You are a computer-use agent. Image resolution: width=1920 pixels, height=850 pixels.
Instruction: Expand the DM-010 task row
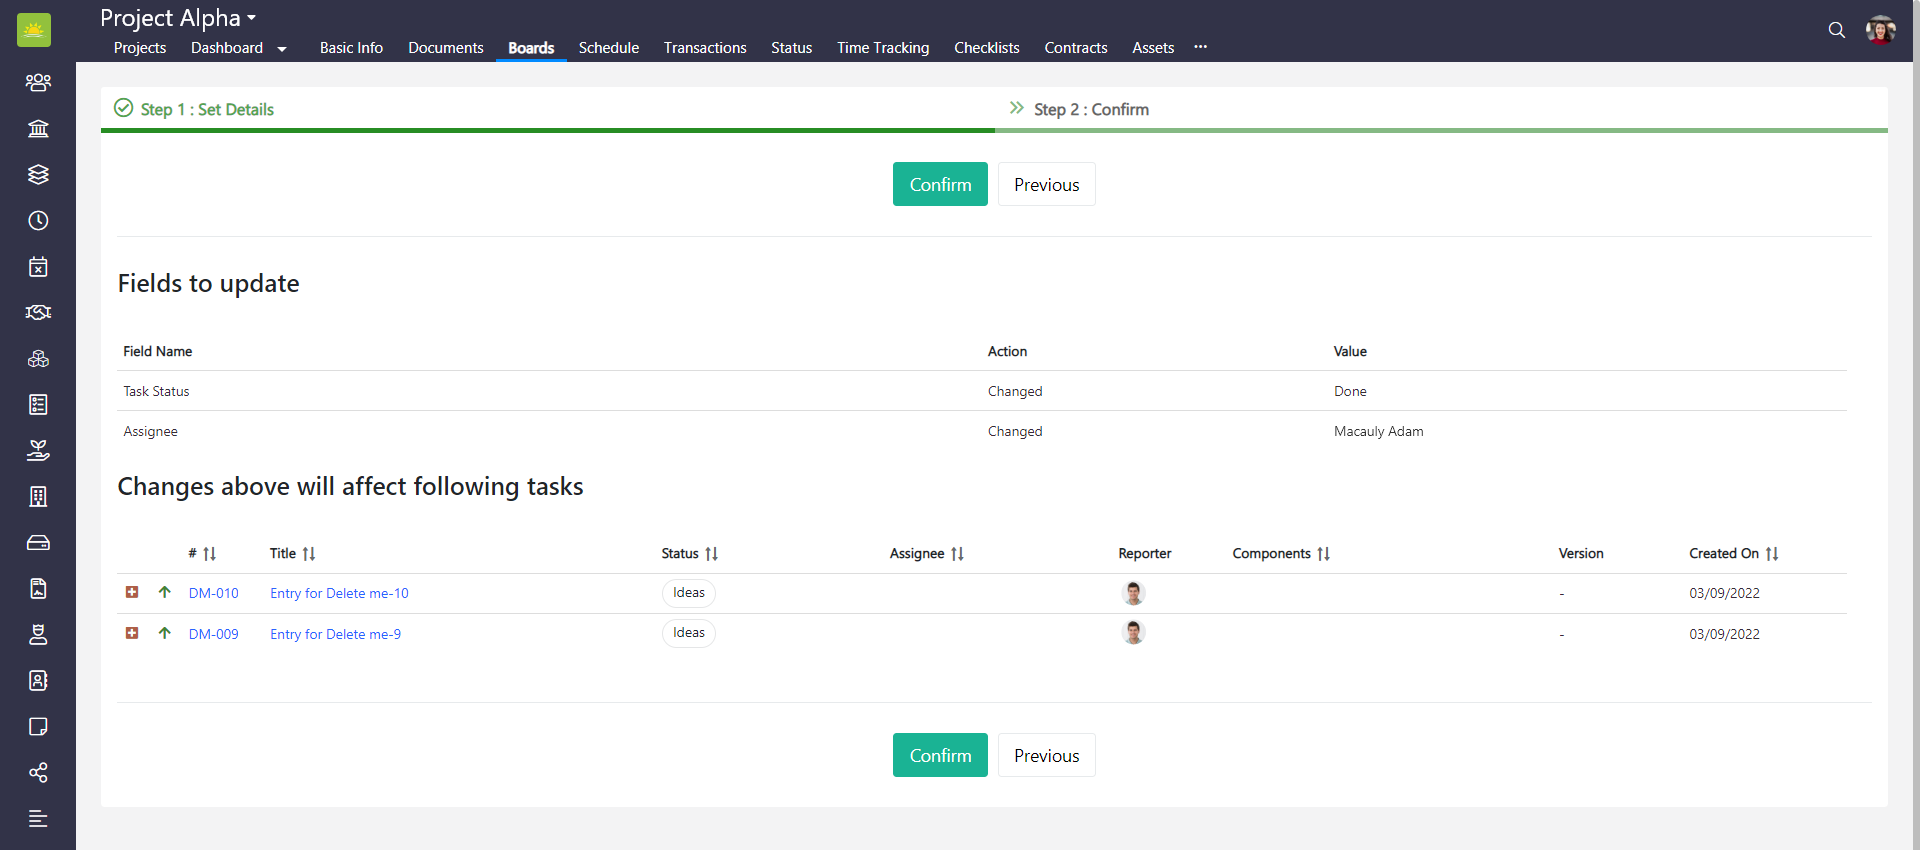tap(132, 592)
